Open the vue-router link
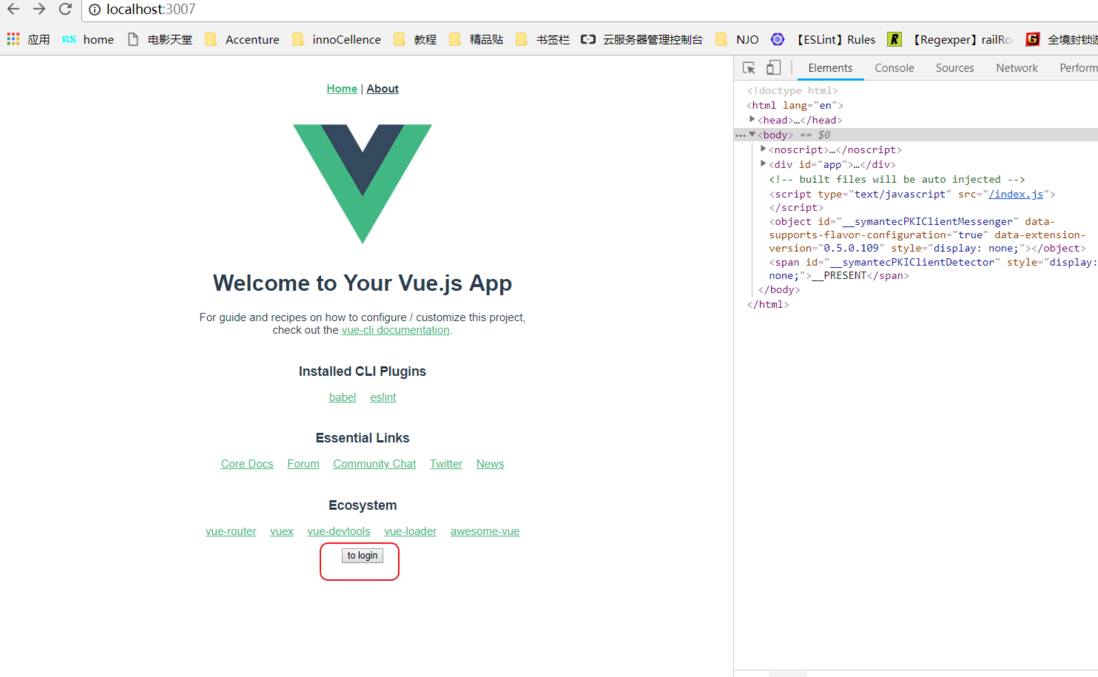The image size is (1098, 677). coord(230,531)
